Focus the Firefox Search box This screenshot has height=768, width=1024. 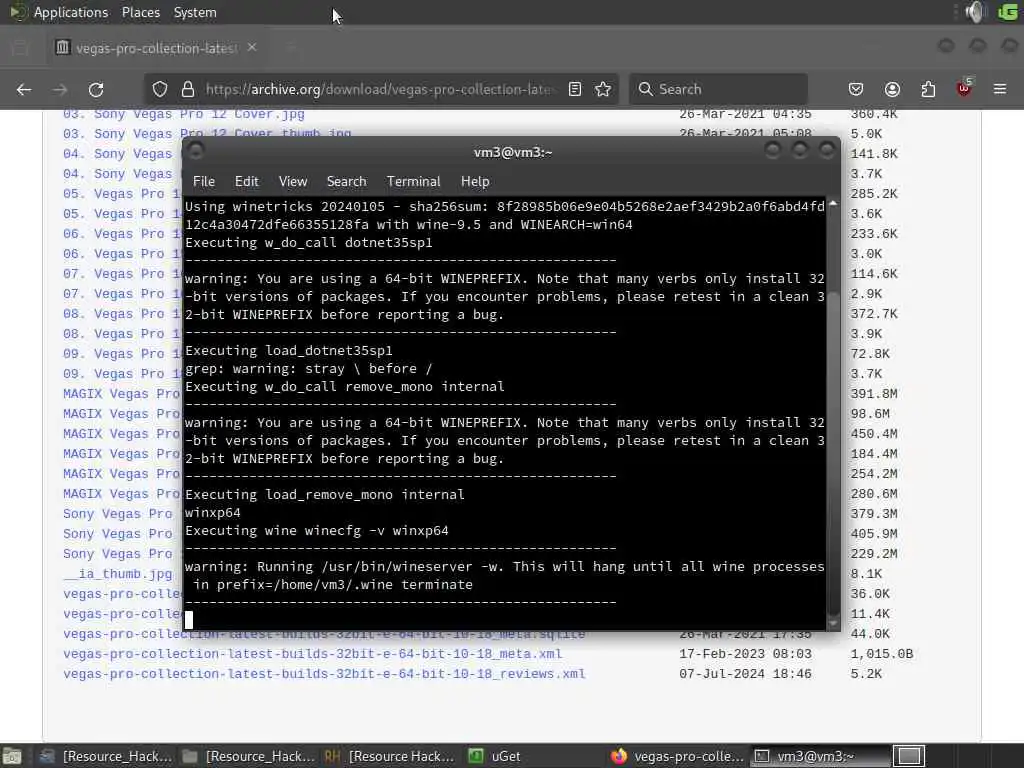(718, 89)
